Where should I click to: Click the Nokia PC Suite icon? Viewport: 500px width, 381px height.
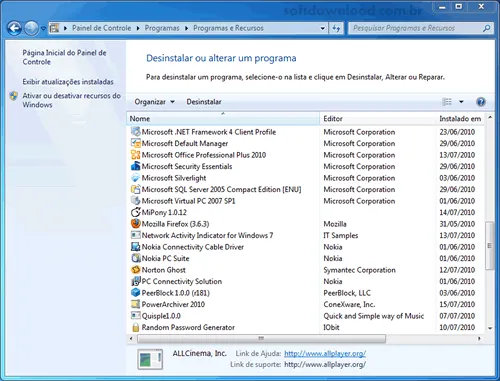[x=135, y=258]
